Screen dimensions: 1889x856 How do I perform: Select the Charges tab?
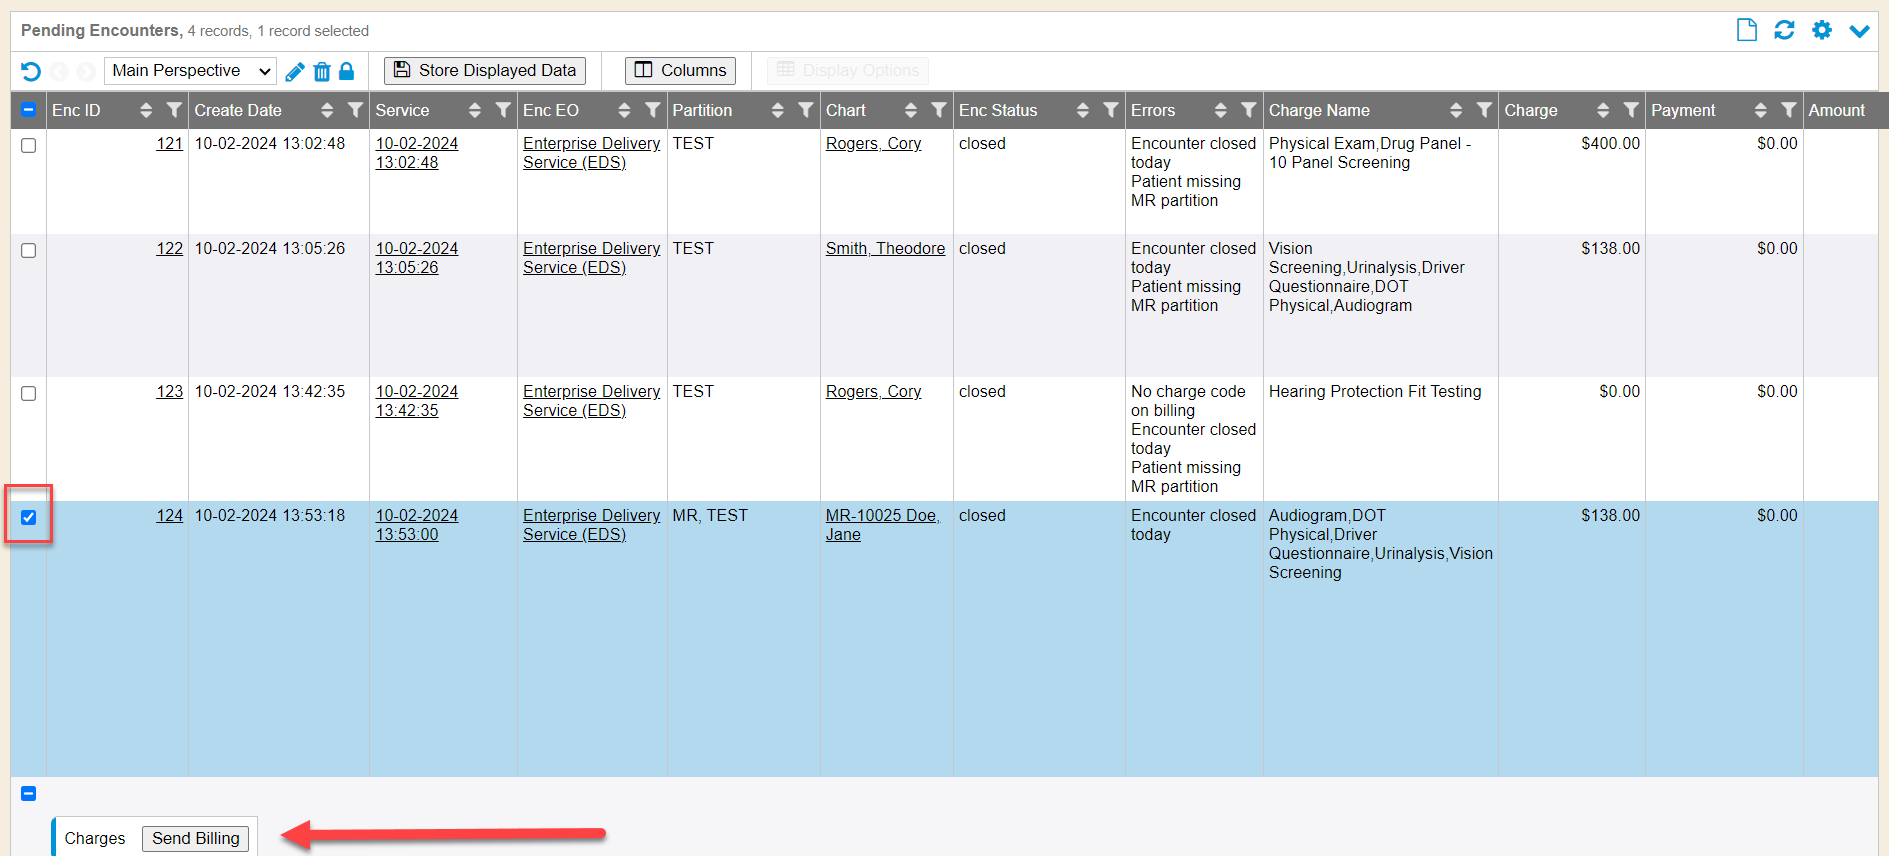click(x=95, y=838)
